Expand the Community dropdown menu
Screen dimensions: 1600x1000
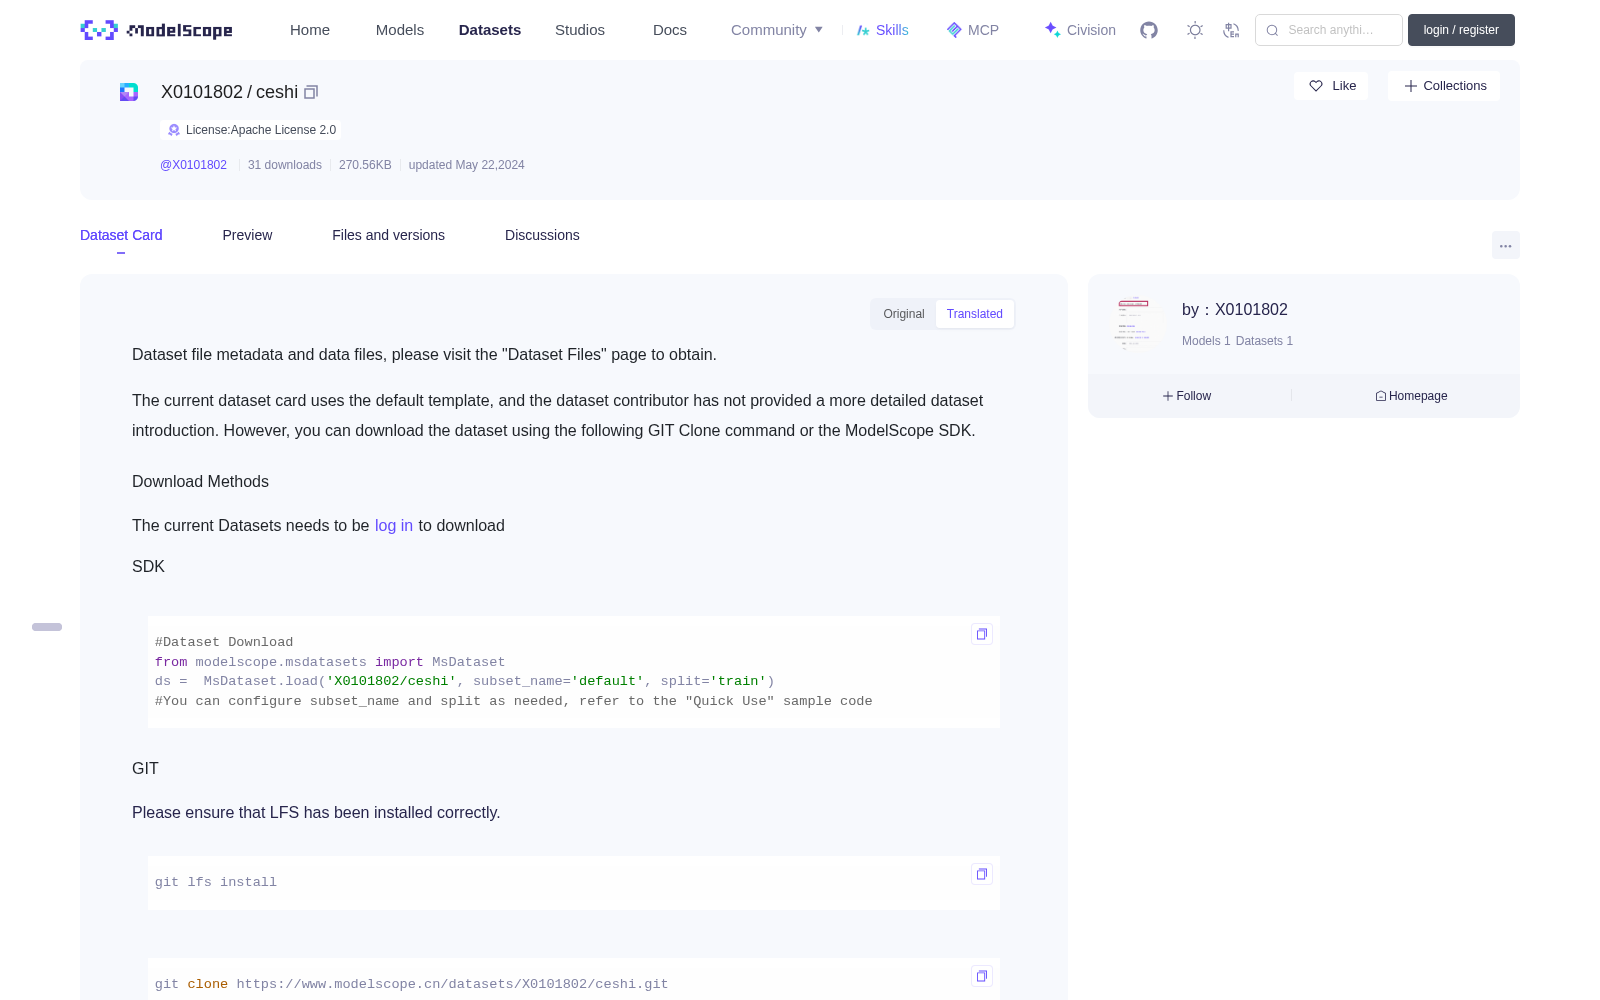click(777, 30)
